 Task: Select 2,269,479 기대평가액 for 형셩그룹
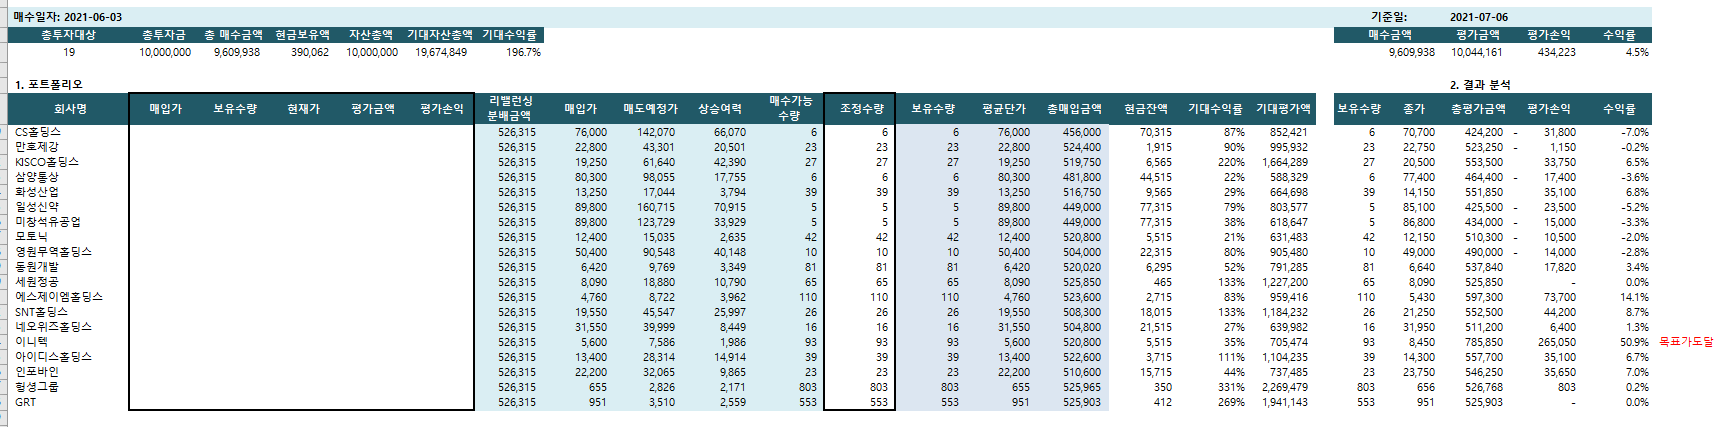pyautogui.click(x=1285, y=387)
